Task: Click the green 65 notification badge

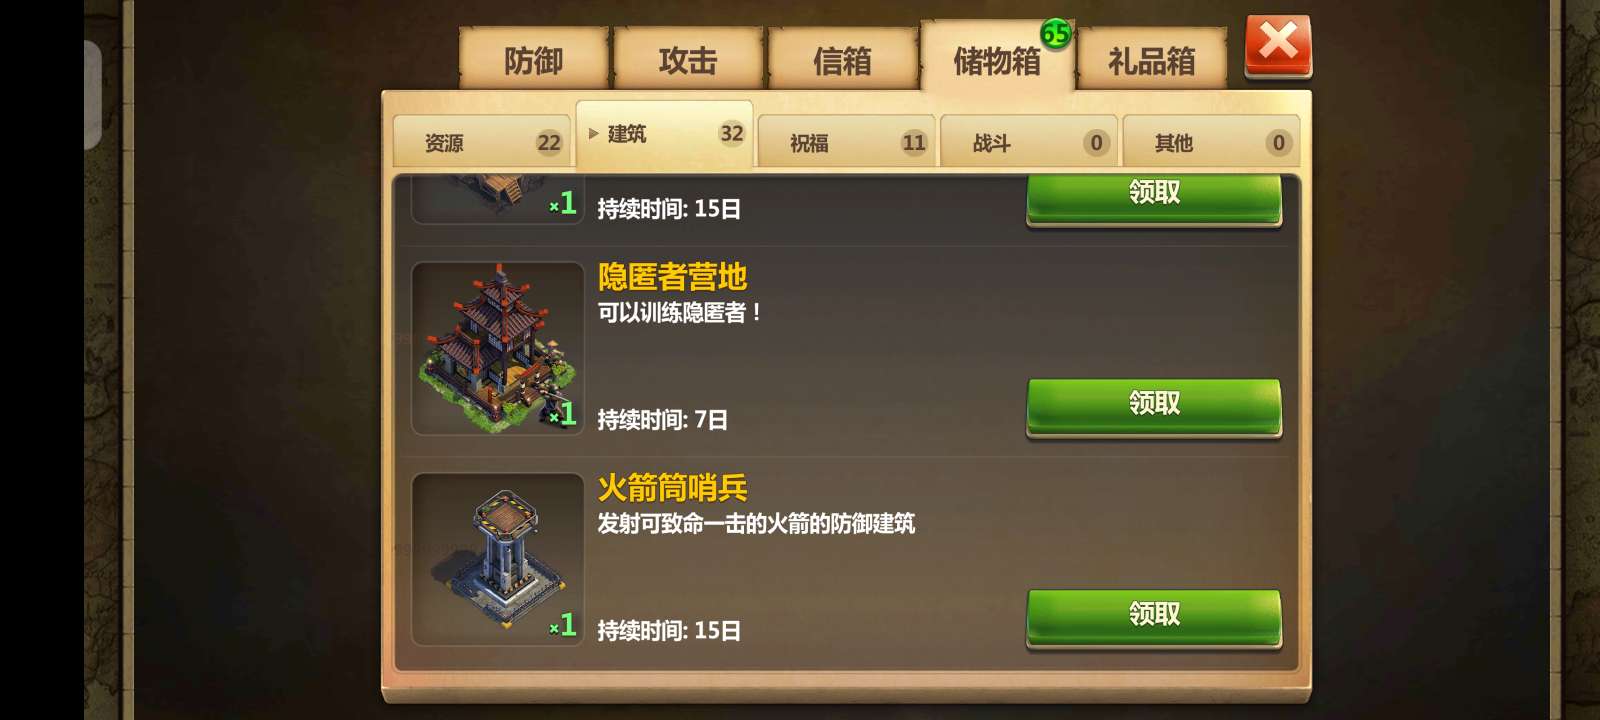Action: click(x=1056, y=34)
